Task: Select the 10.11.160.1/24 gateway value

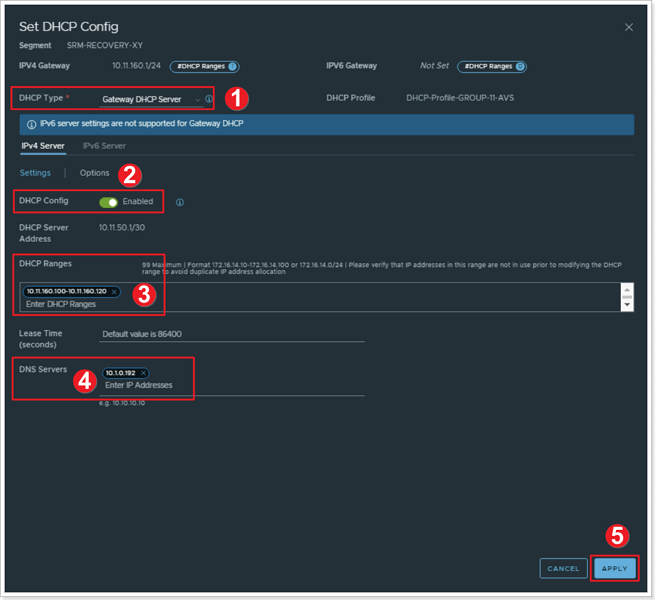Action: coord(136,66)
